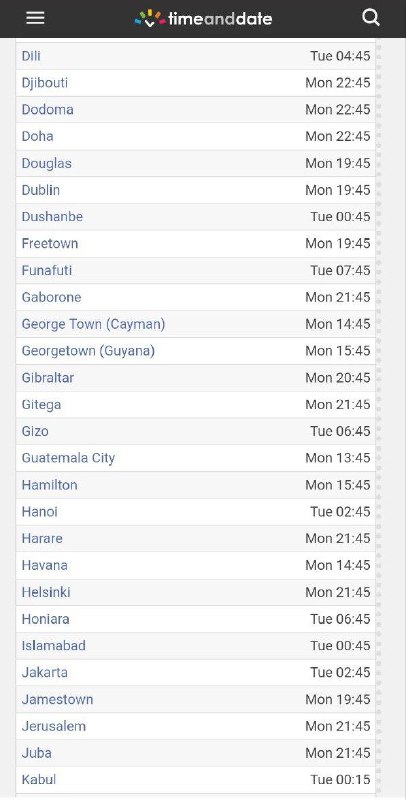Choose the Dublin entry
Image resolution: width=406 pixels, height=800 pixels.
click(40, 190)
